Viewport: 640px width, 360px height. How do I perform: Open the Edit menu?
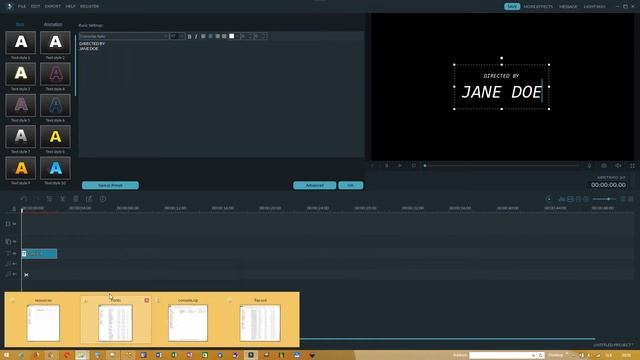pyautogui.click(x=36, y=7)
